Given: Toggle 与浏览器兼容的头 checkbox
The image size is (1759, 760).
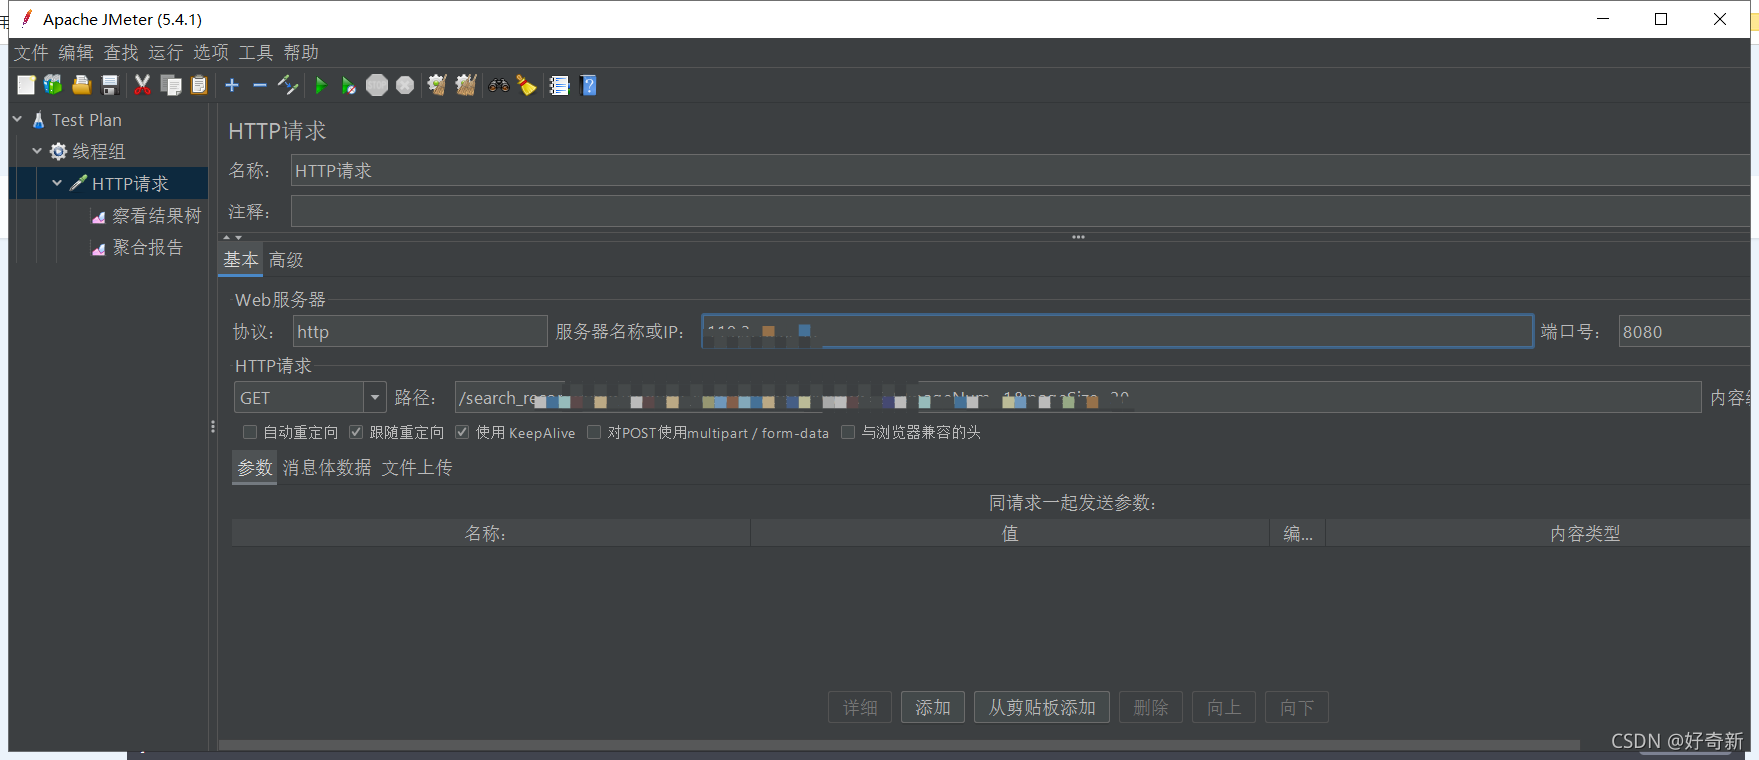Looking at the screenshot, I should click(848, 432).
